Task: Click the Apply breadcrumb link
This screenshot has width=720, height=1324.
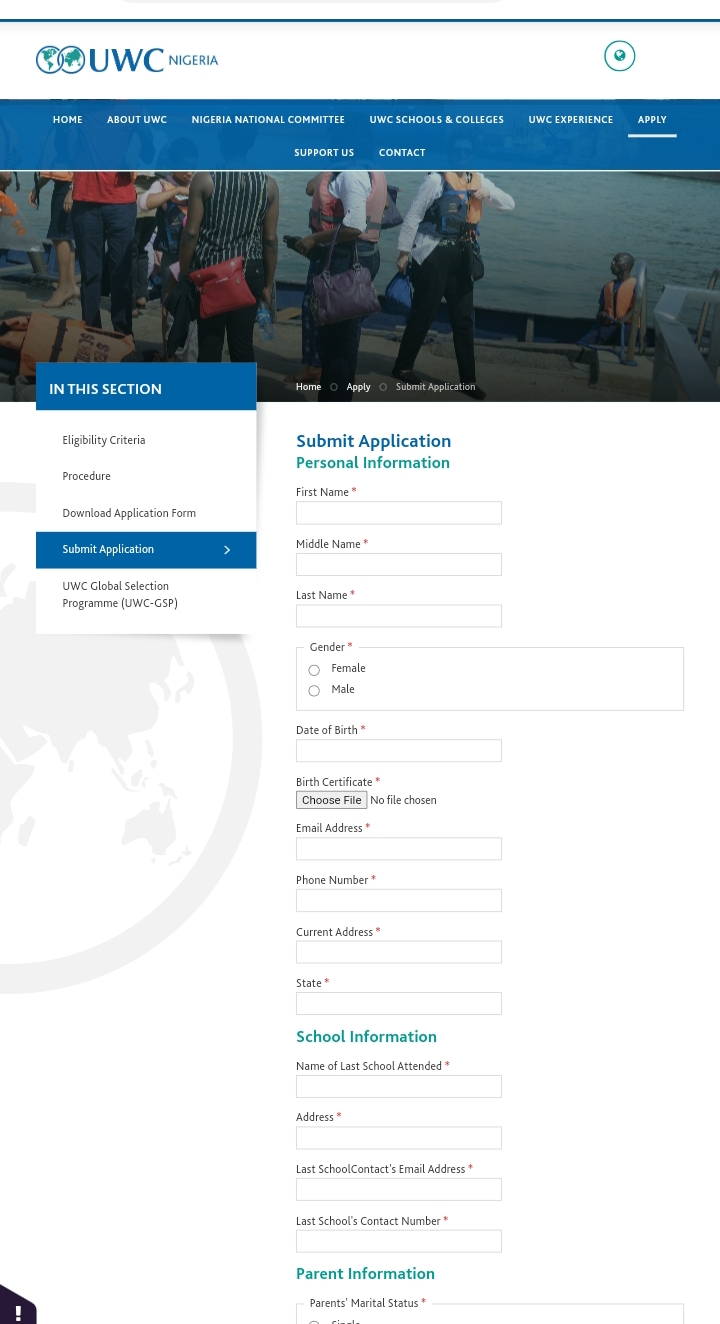Action: [x=358, y=387]
